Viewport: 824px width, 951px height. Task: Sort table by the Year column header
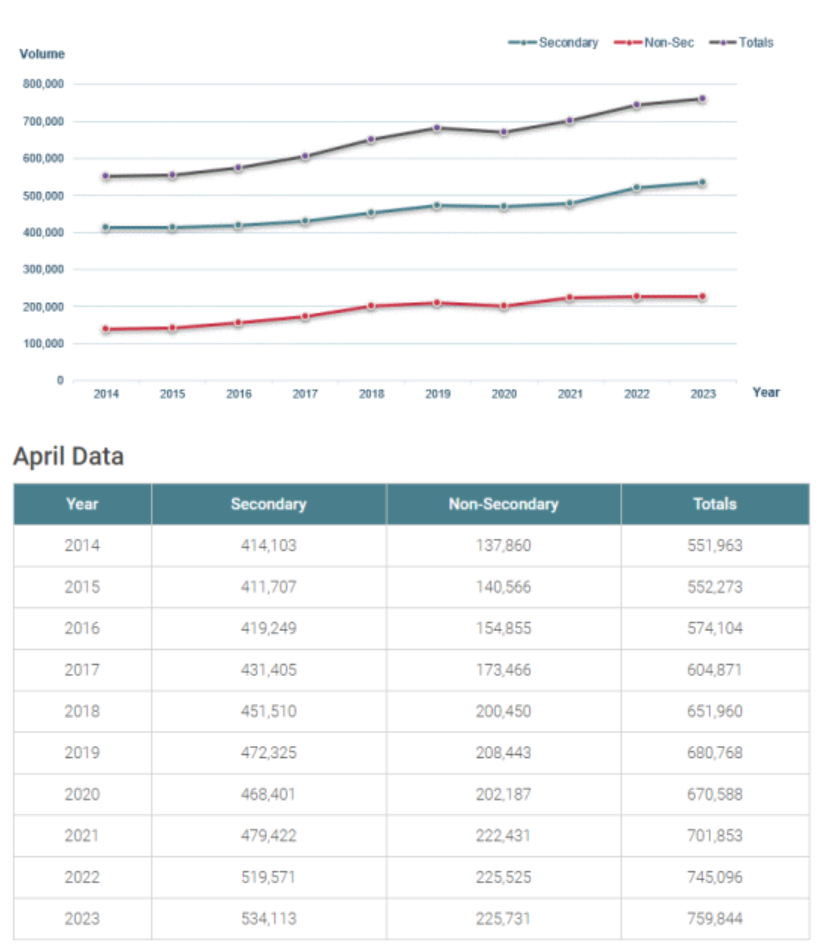(x=82, y=504)
